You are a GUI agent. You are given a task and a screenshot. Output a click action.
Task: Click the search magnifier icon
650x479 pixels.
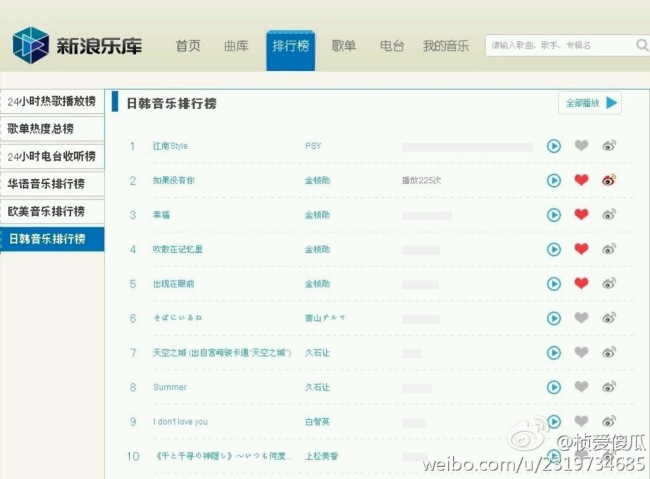click(642, 45)
